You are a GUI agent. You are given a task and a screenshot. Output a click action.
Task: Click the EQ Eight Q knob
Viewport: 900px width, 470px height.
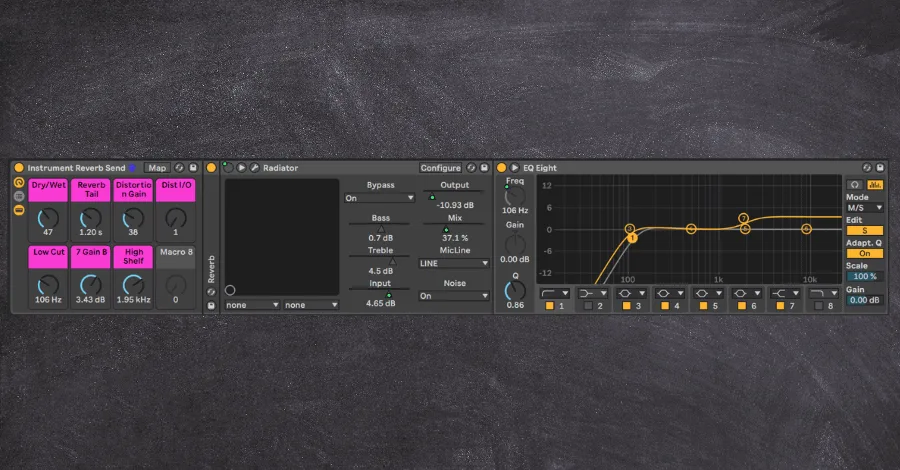pos(514,290)
